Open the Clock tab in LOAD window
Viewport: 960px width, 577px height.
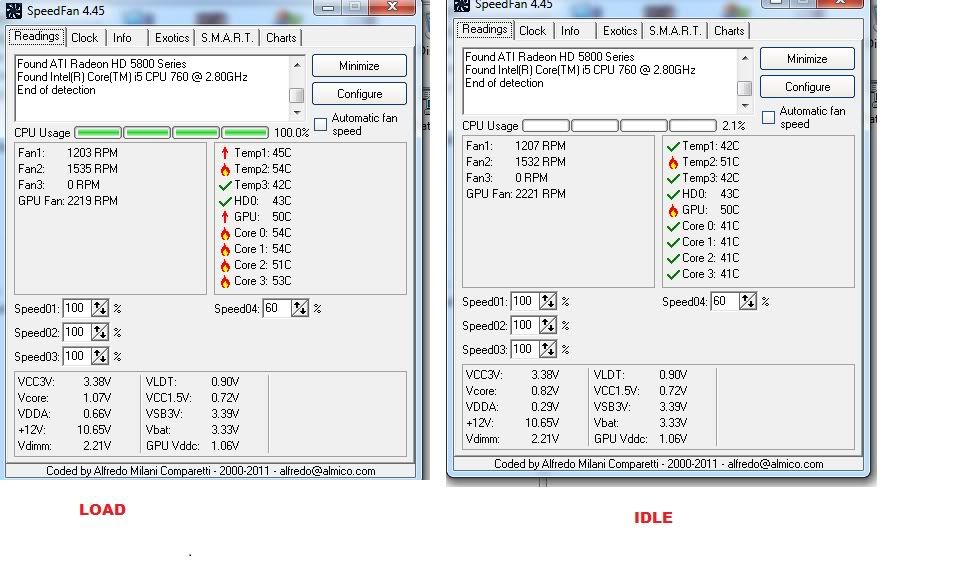coord(84,38)
